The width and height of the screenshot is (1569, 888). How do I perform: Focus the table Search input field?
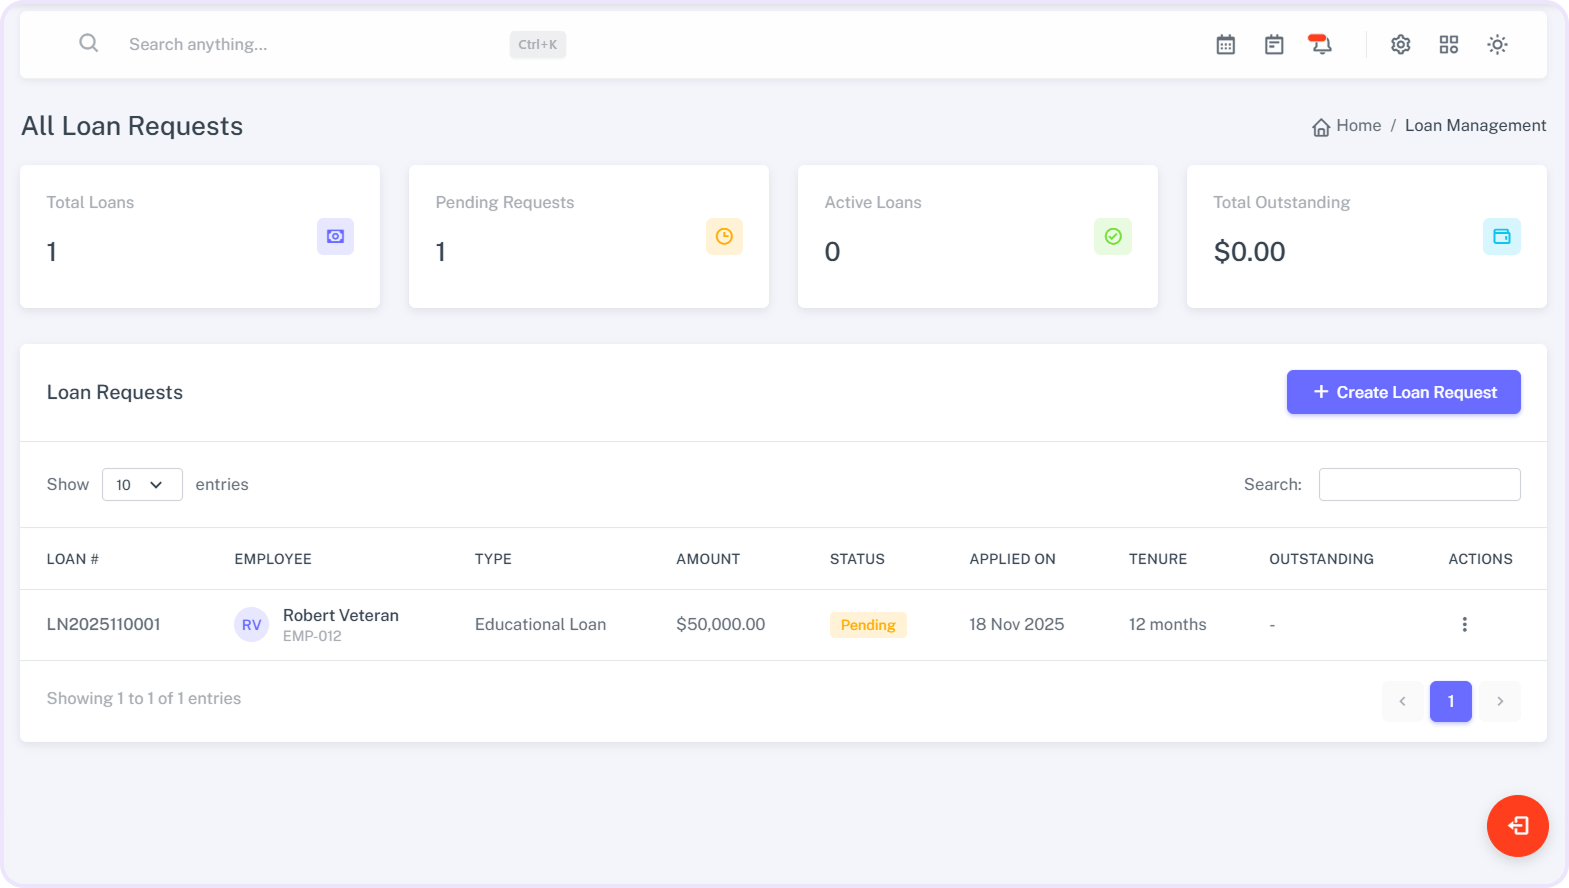[1419, 484]
